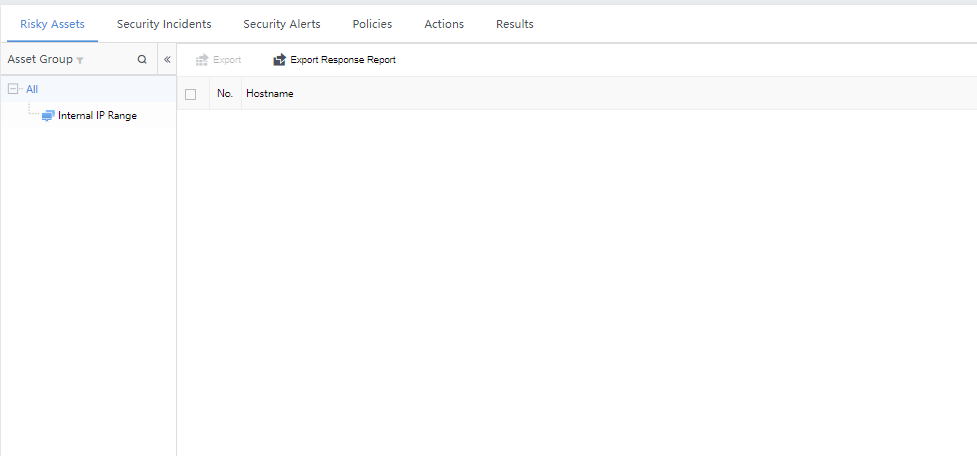Open the Security Incidents tab
The height and width of the screenshot is (456, 977).
[x=164, y=24]
